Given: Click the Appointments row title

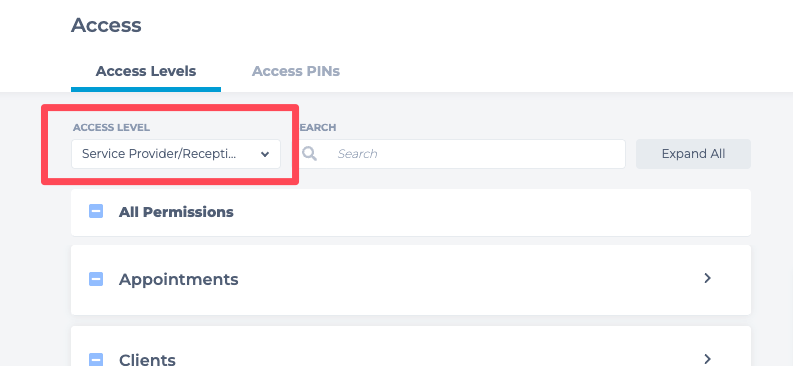Looking at the screenshot, I should click(179, 279).
